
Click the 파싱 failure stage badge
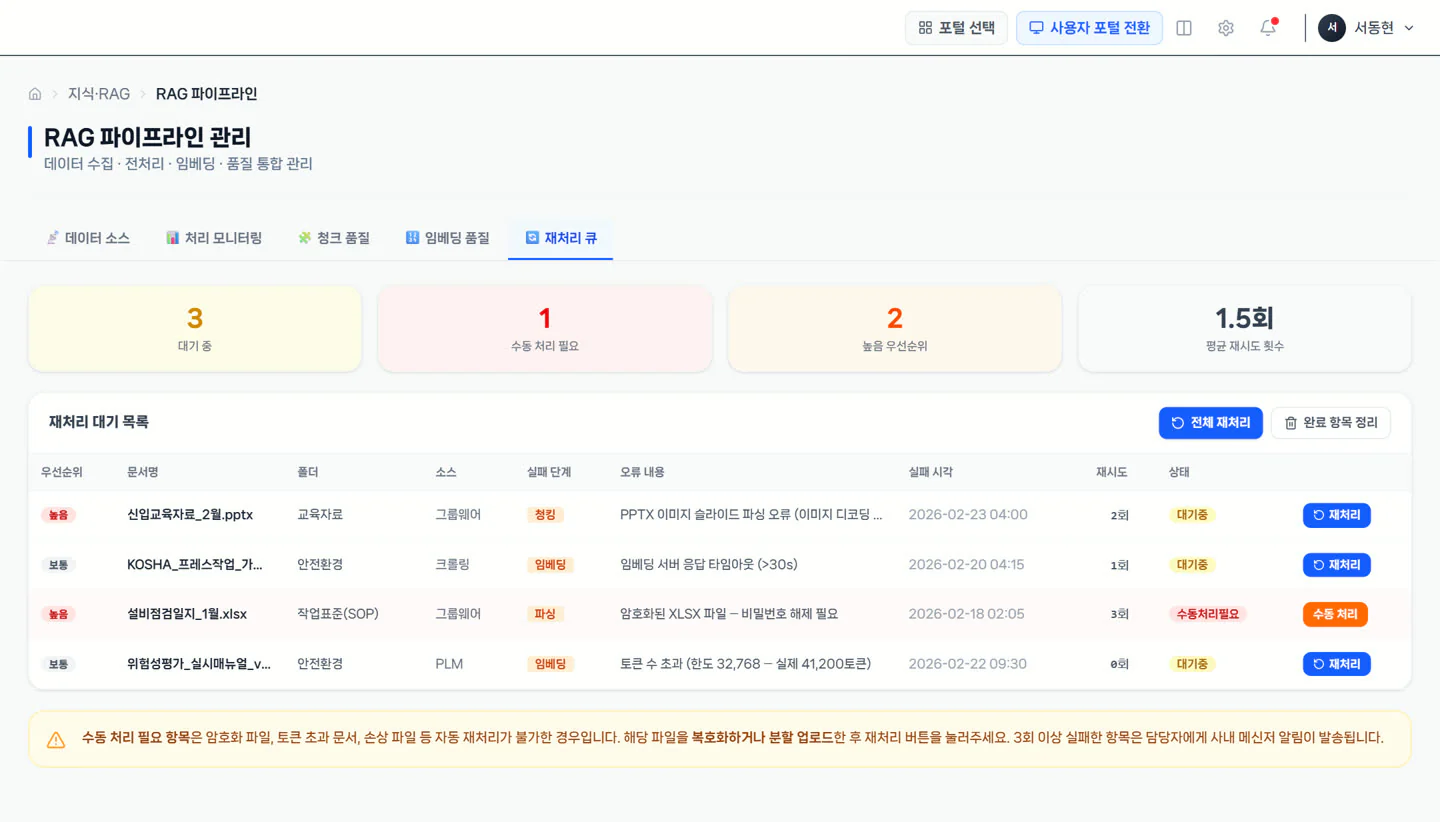[x=545, y=614]
